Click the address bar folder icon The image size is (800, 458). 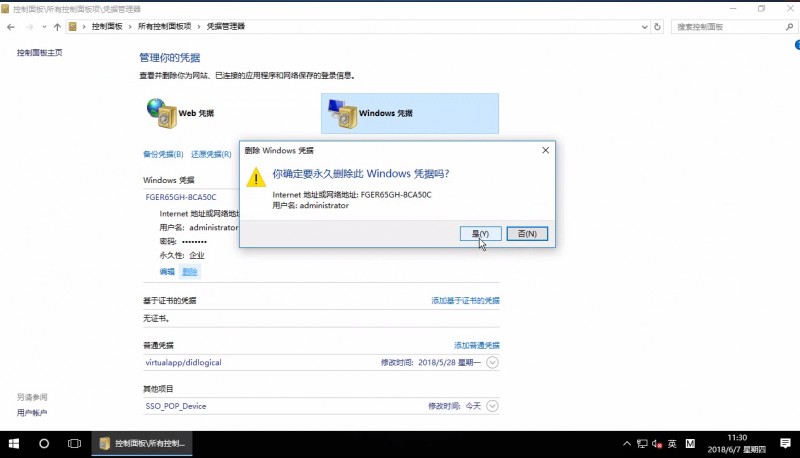pos(72,27)
